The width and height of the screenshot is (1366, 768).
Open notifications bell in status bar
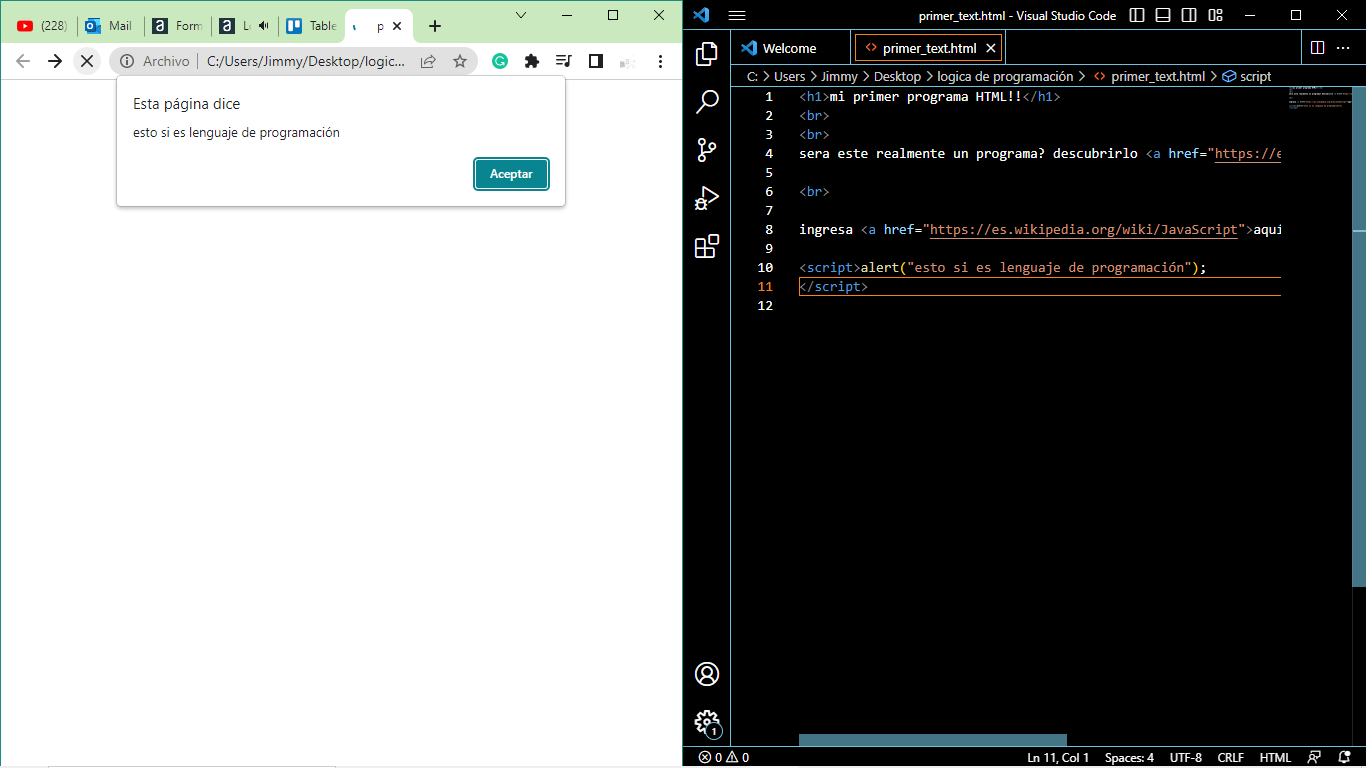tap(1344, 758)
